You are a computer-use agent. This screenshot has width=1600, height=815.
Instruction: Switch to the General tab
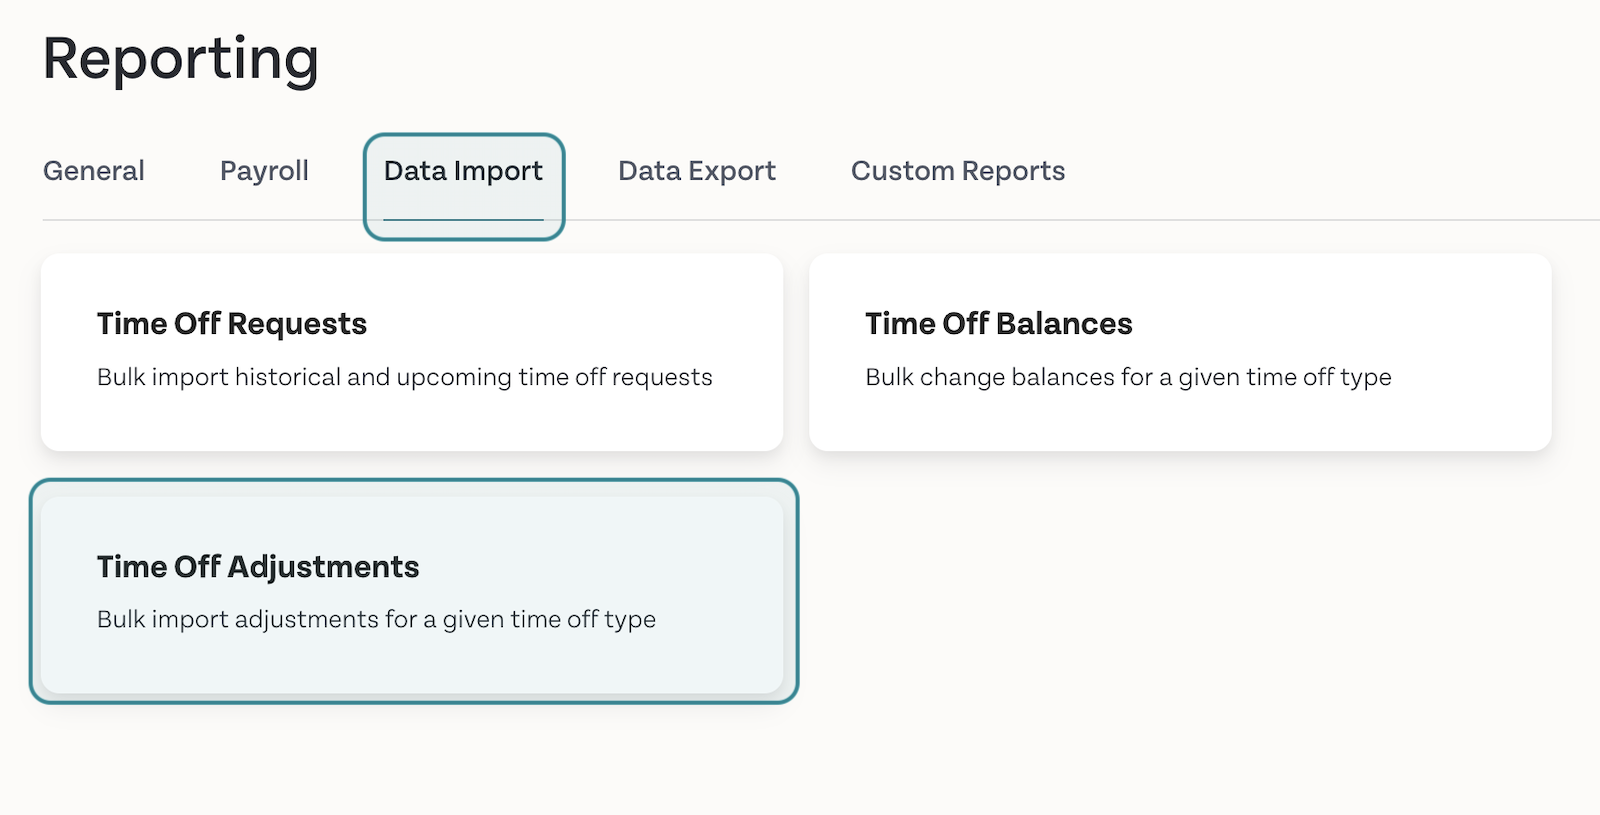click(94, 171)
